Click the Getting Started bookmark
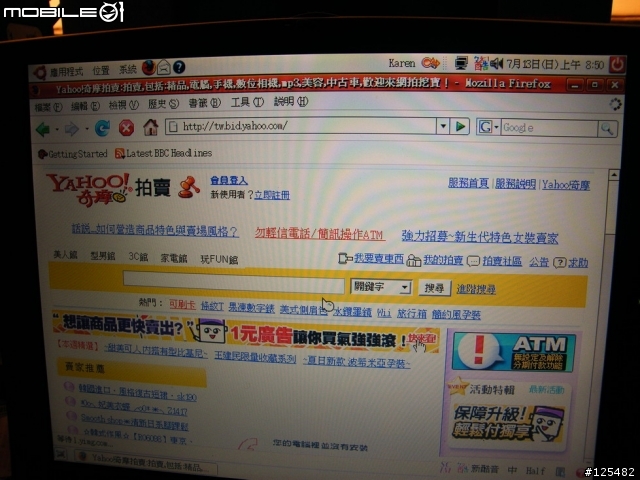Viewport: 640px width, 480px height. tap(73, 154)
